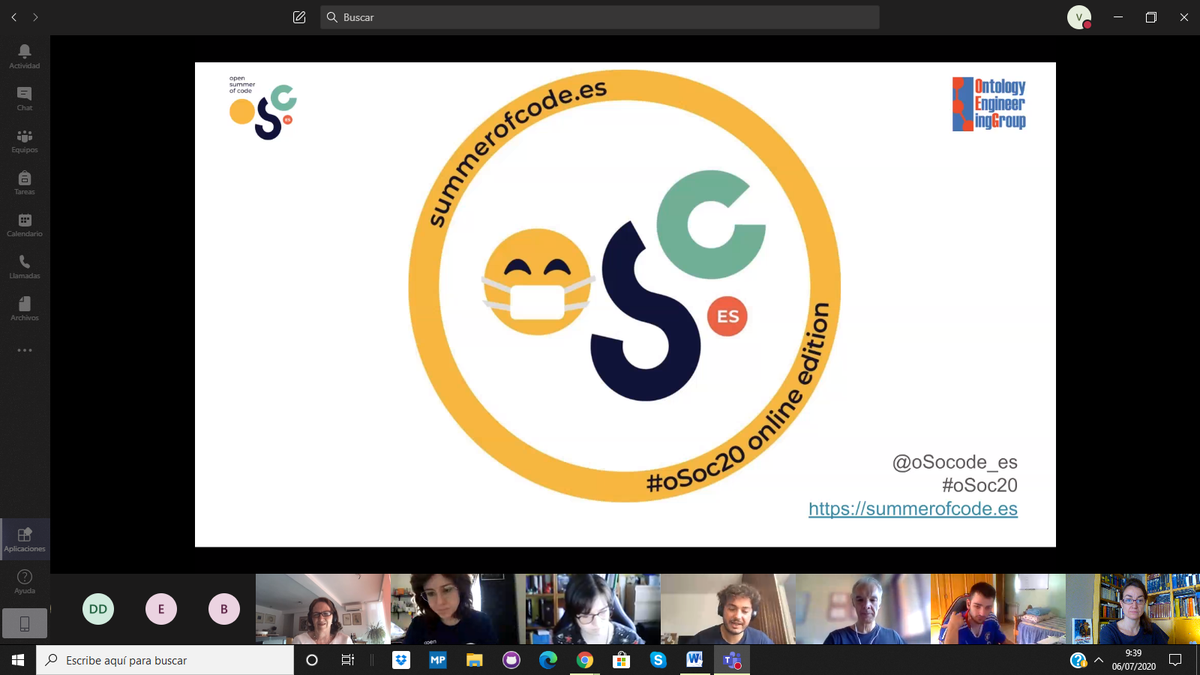Launch Google Chrome from the taskbar
The height and width of the screenshot is (675, 1200).
pos(585,660)
